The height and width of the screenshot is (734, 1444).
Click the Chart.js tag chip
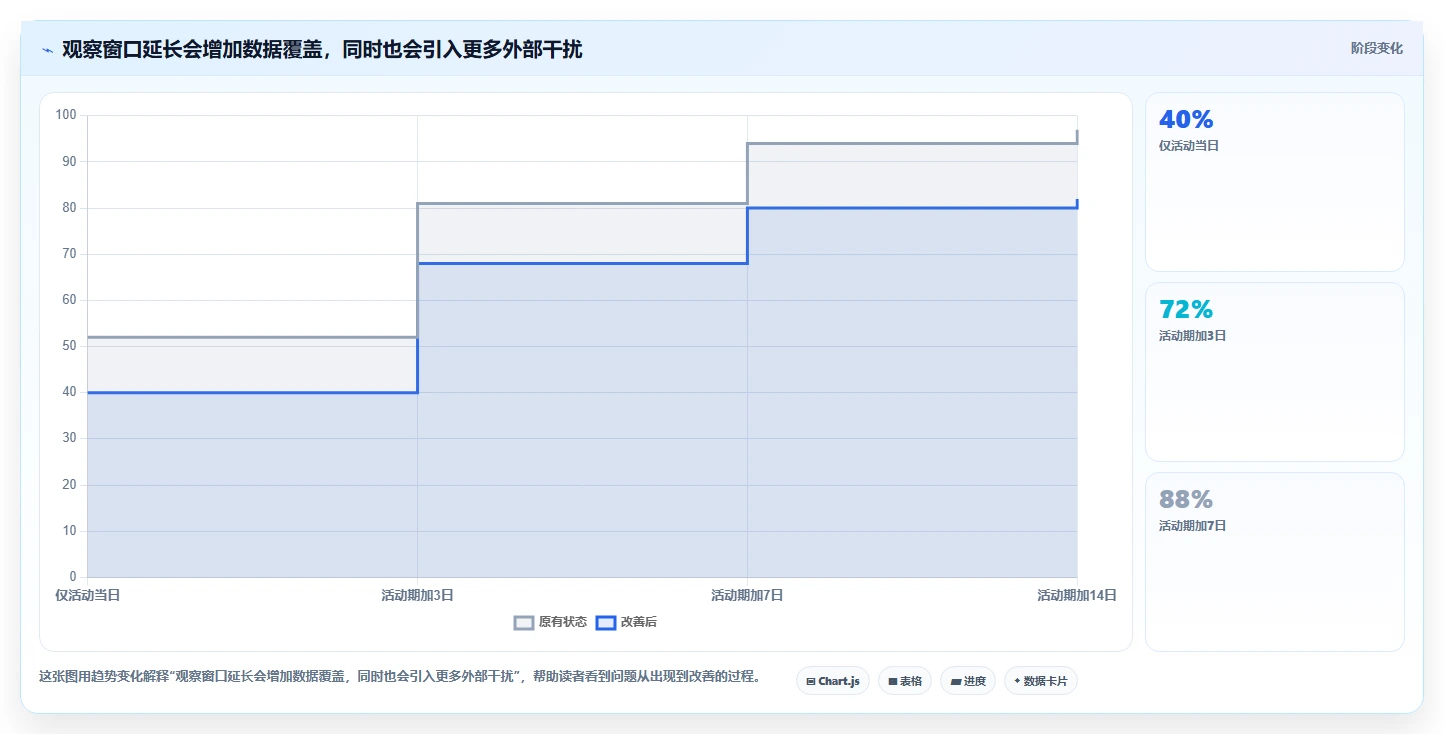[x=832, y=681]
